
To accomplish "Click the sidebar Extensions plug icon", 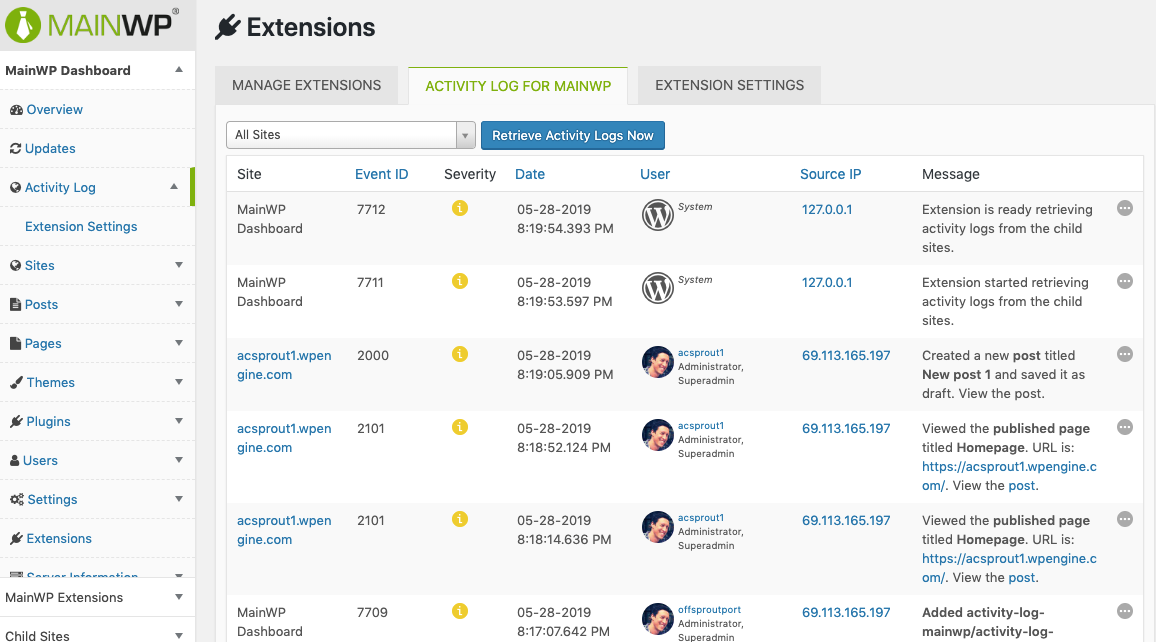I will (x=16, y=539).
